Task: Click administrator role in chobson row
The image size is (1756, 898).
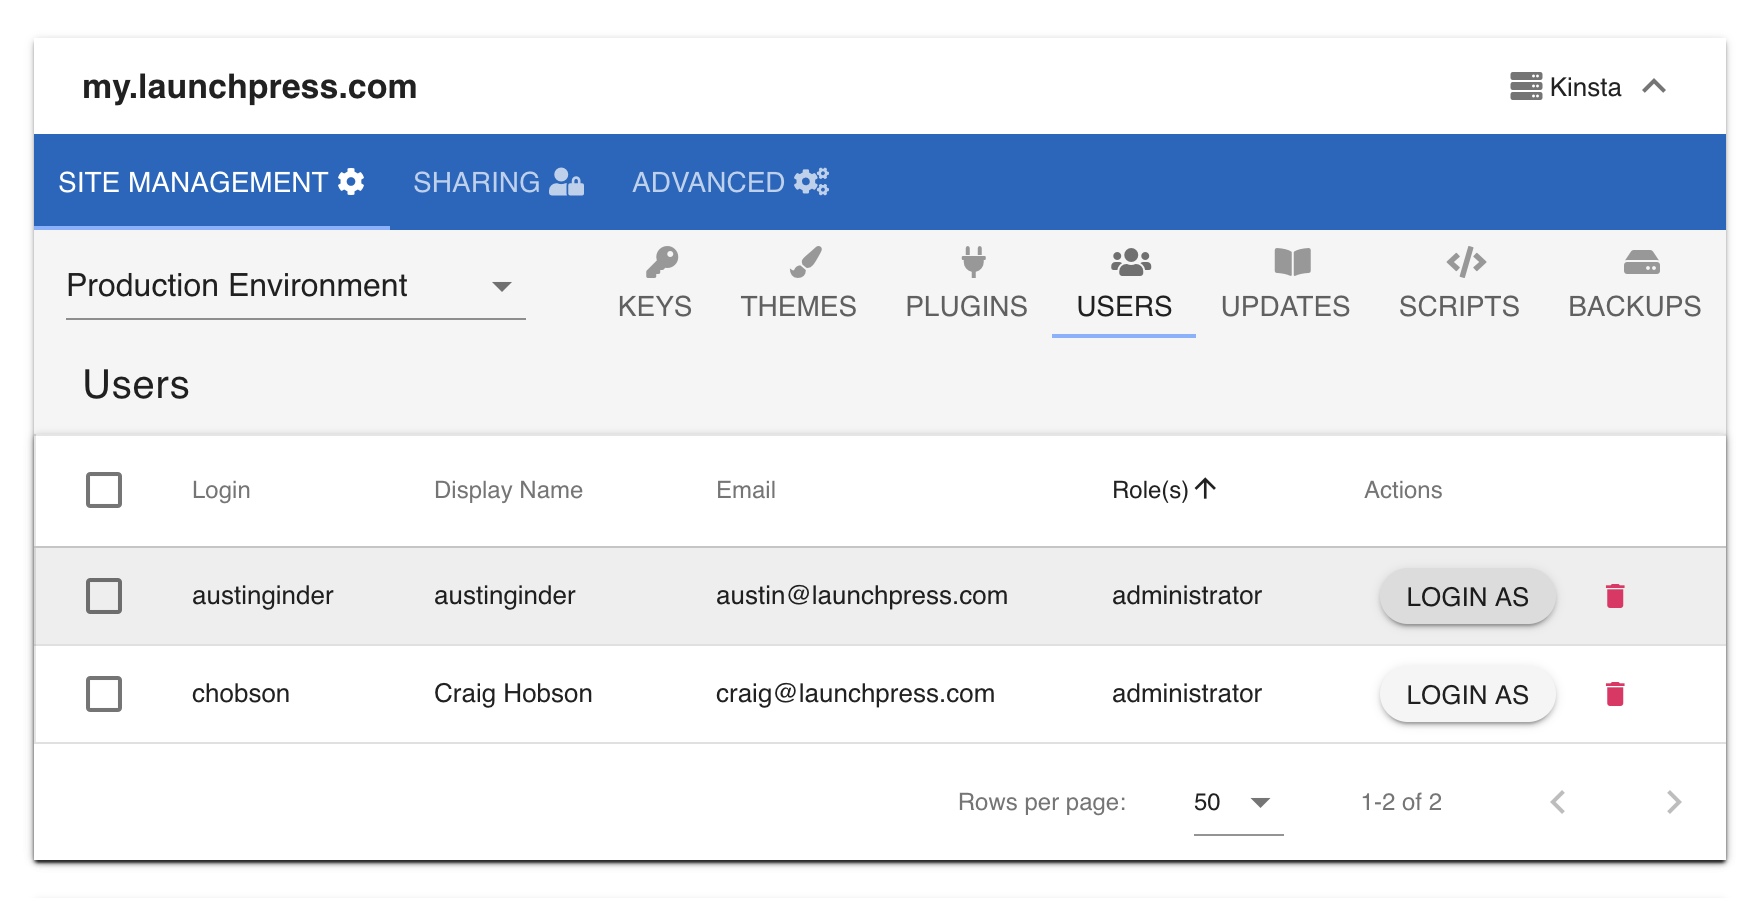Action: (x=1187, y=694)
